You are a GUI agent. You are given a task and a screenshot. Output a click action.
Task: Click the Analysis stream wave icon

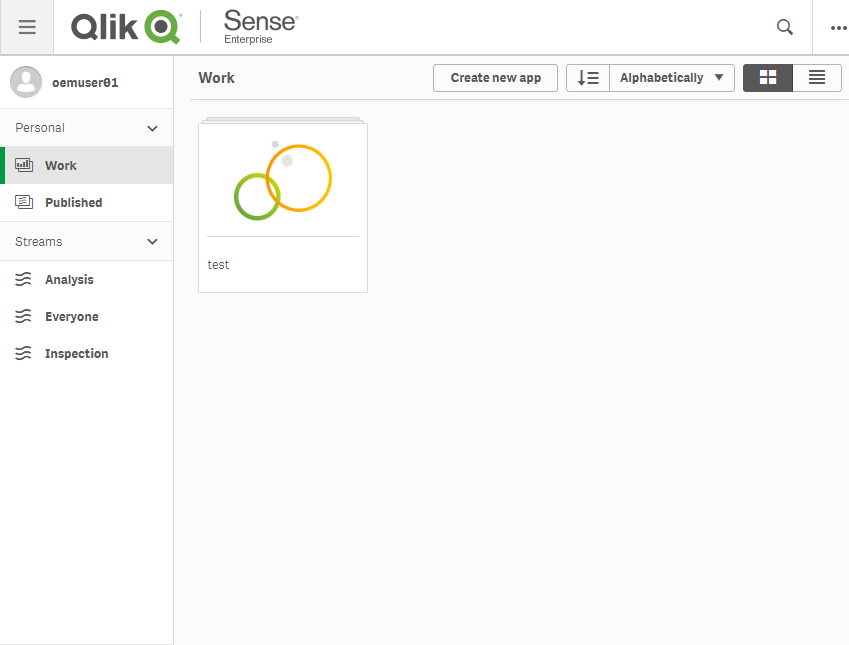point(24,280)
